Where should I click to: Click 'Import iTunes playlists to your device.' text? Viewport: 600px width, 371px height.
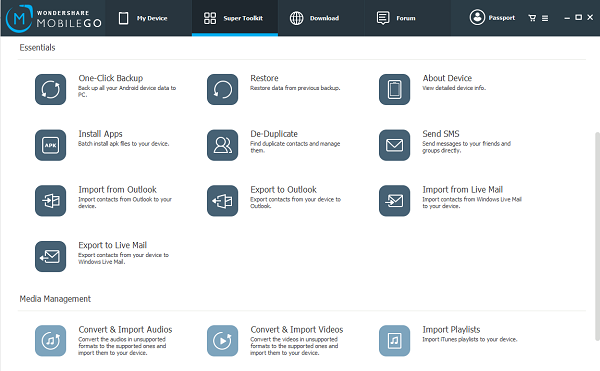point(470,340)
